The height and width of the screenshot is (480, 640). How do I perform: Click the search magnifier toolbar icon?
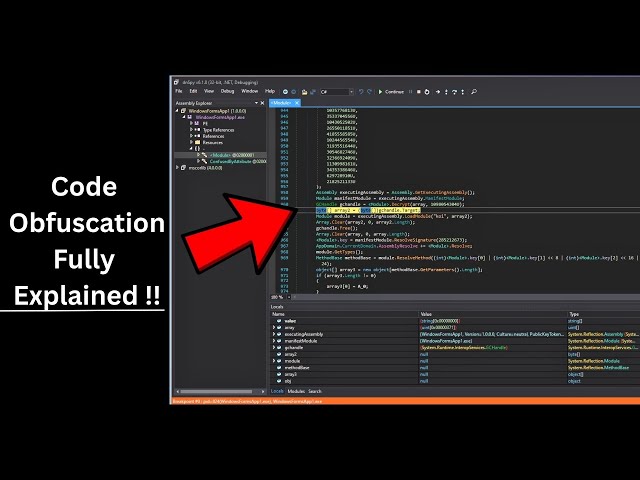pos(473,92)
